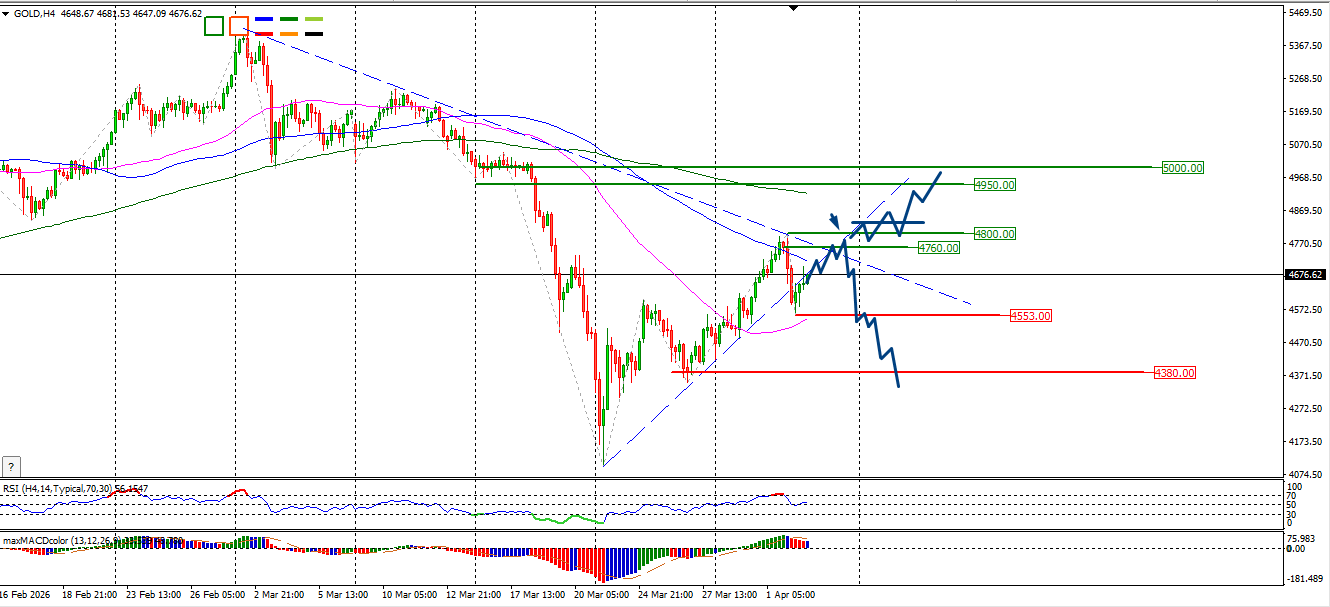Select the red line color dash
The width and height of the screenshot is (1330, 607).
tap(265, 34)
